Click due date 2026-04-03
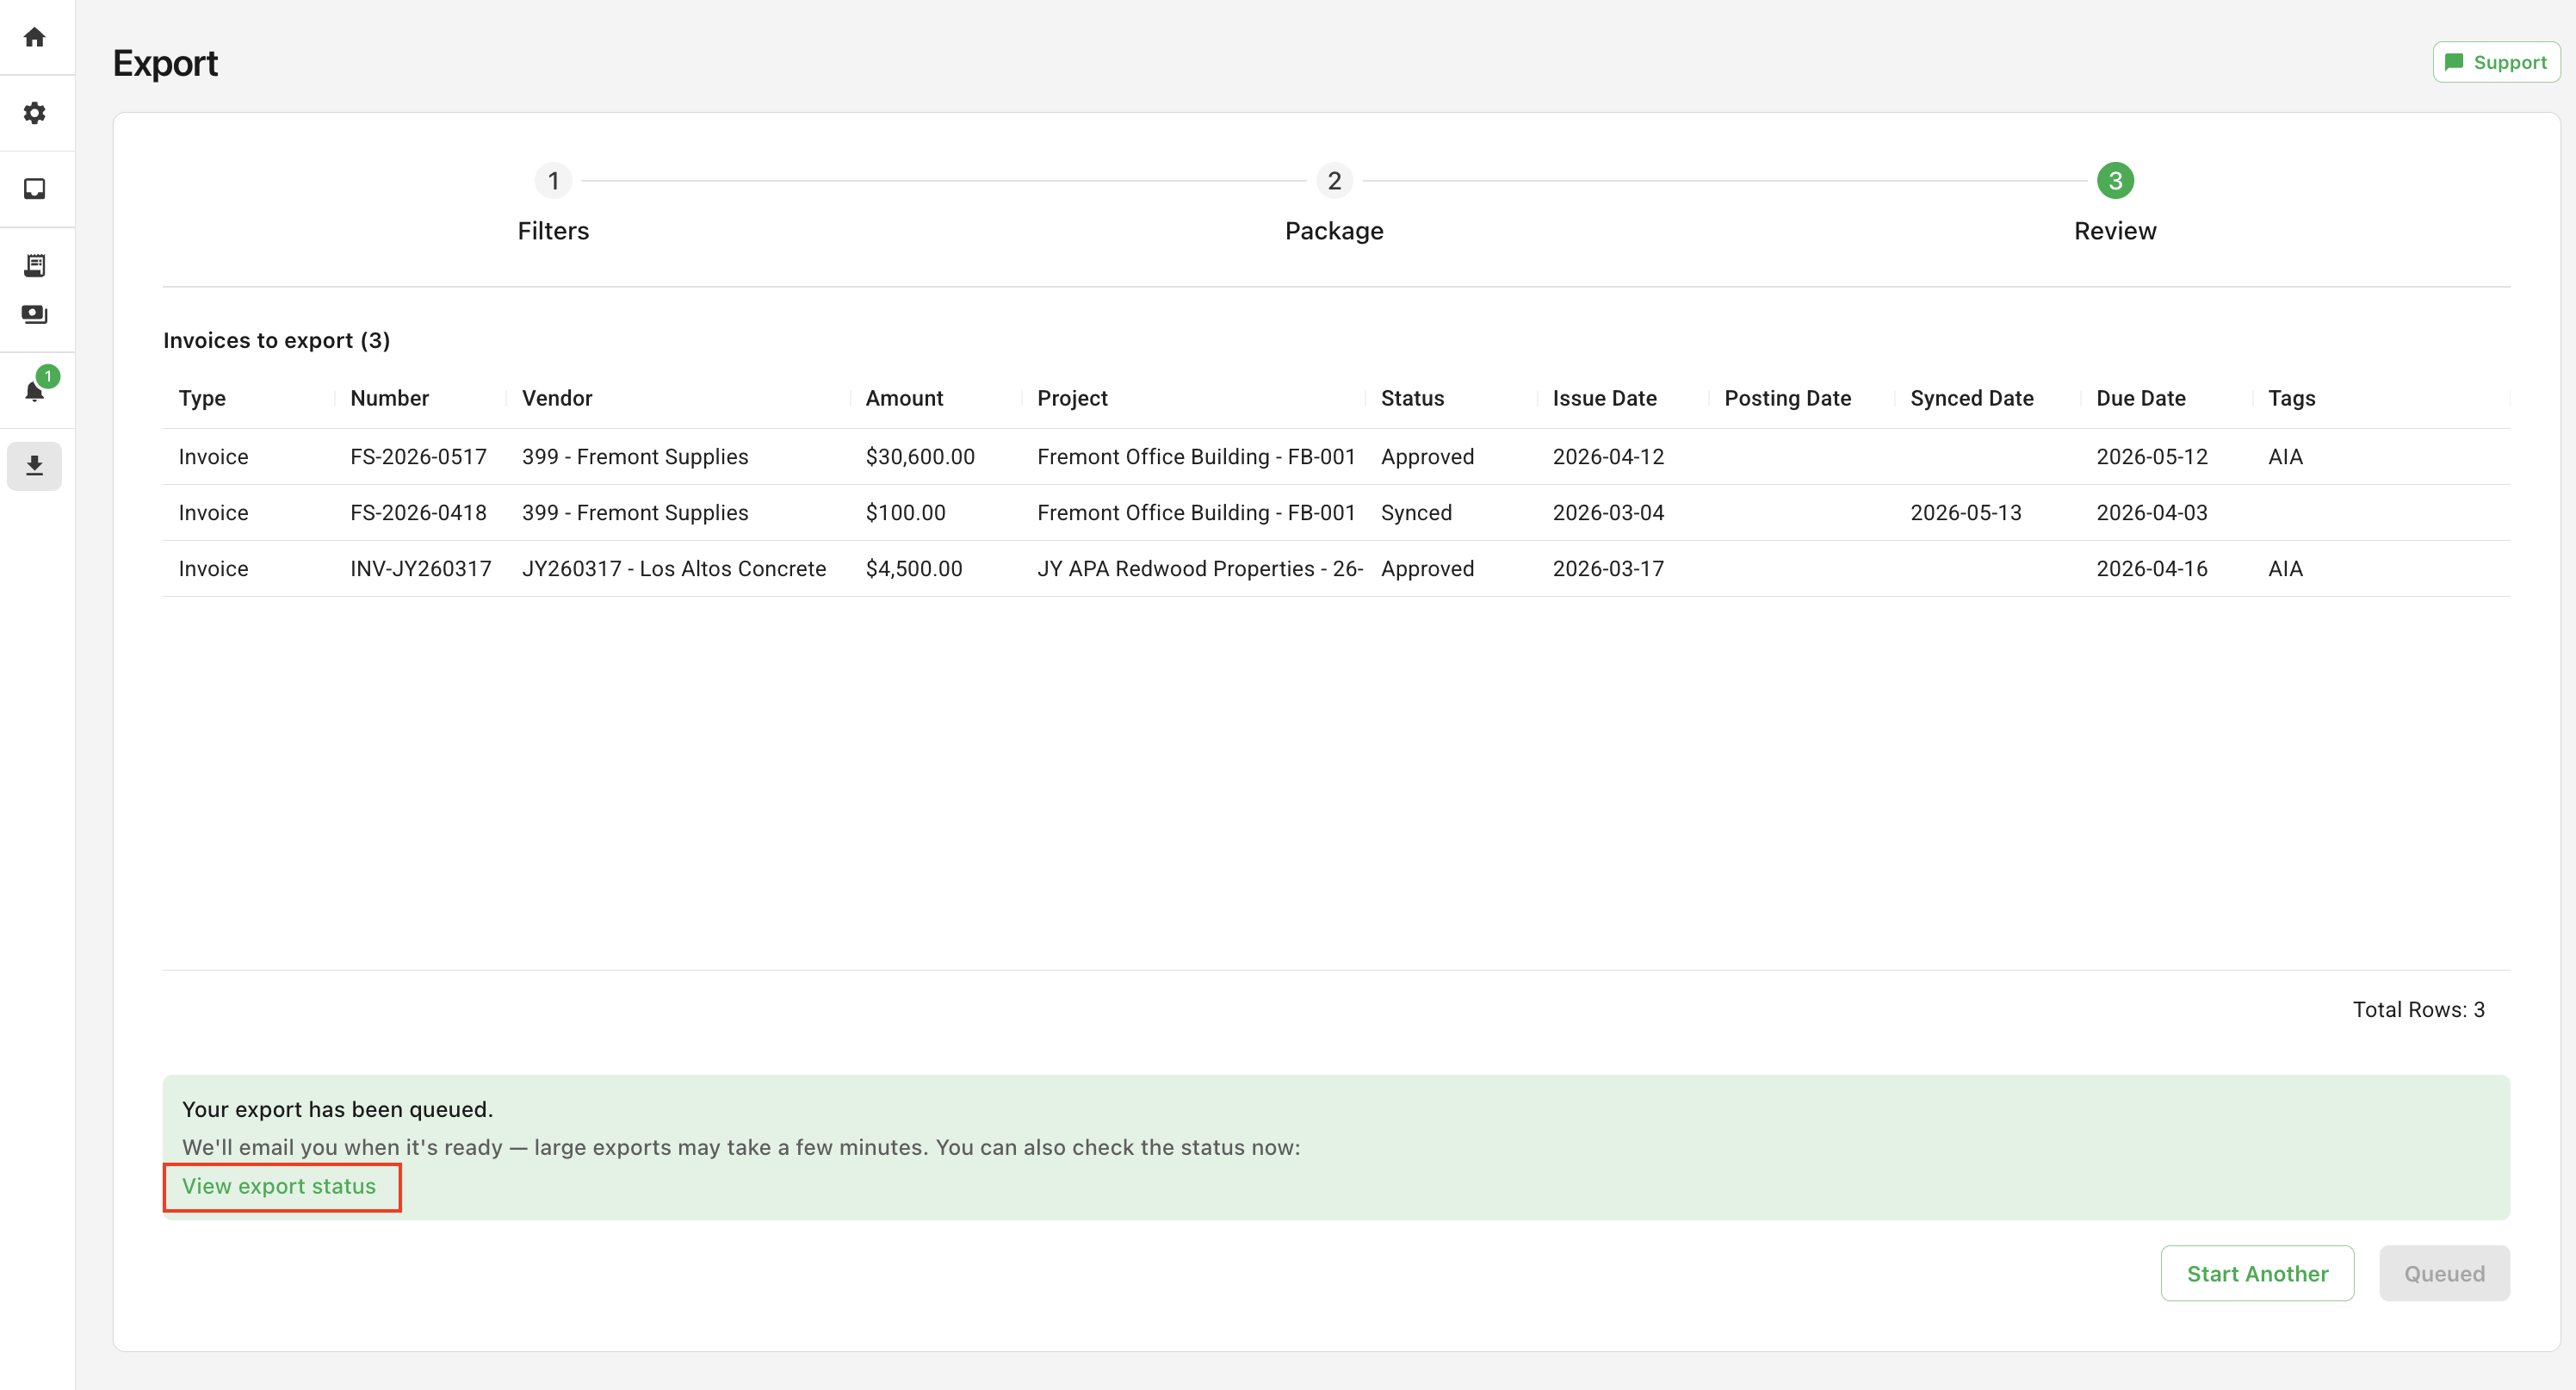 pyautogui.click(x=2151, y=513)
